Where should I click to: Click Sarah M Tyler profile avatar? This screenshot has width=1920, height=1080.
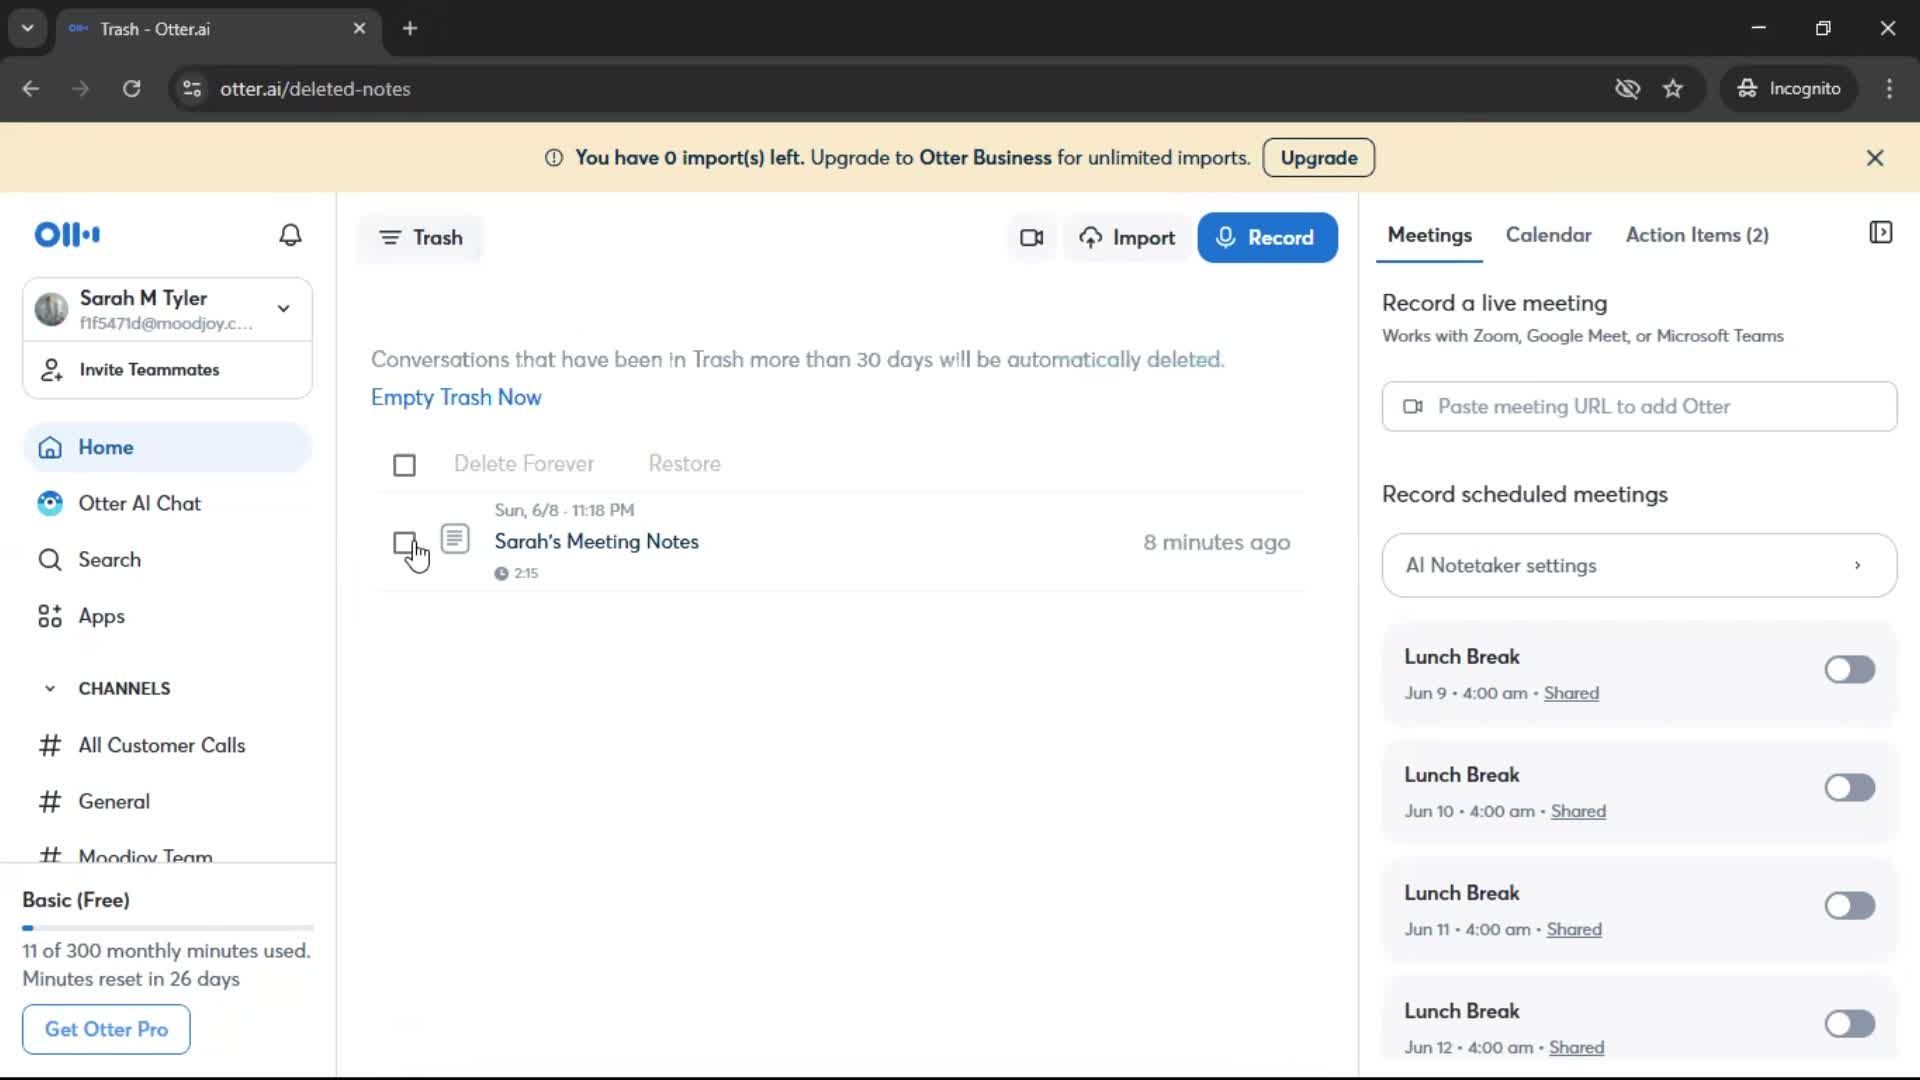click(x=51, y=309)
